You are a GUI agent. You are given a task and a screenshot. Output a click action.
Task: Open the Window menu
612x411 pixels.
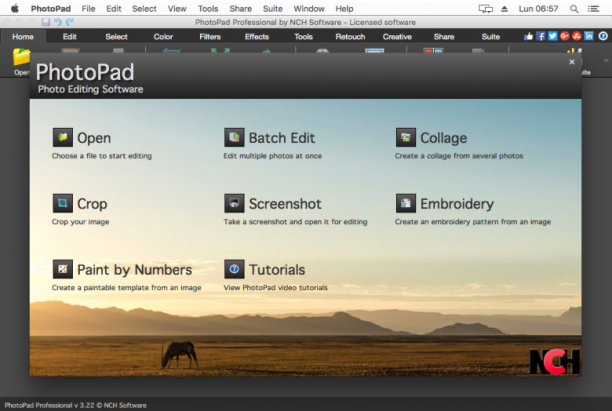(x=309, y=9)
